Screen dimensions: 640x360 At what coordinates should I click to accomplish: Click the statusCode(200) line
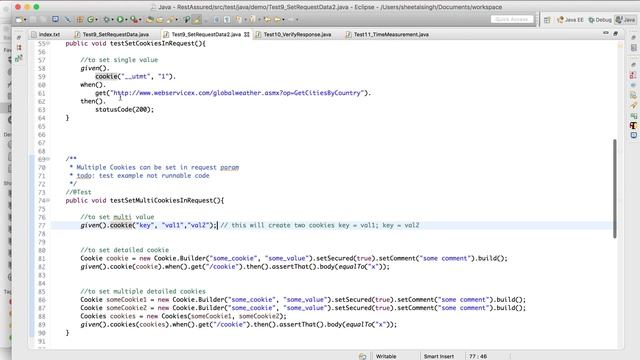click(x=124, y=109)
